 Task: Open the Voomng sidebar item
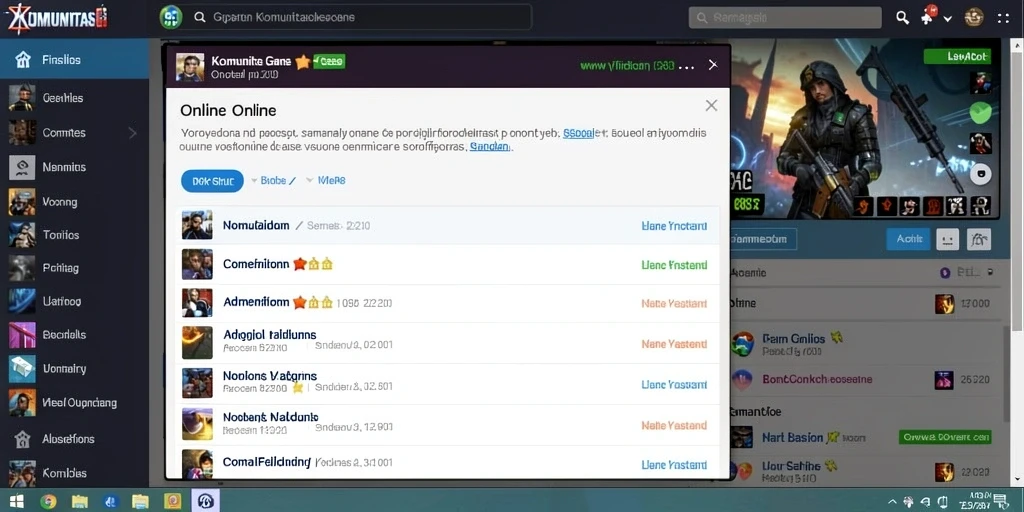74,202
